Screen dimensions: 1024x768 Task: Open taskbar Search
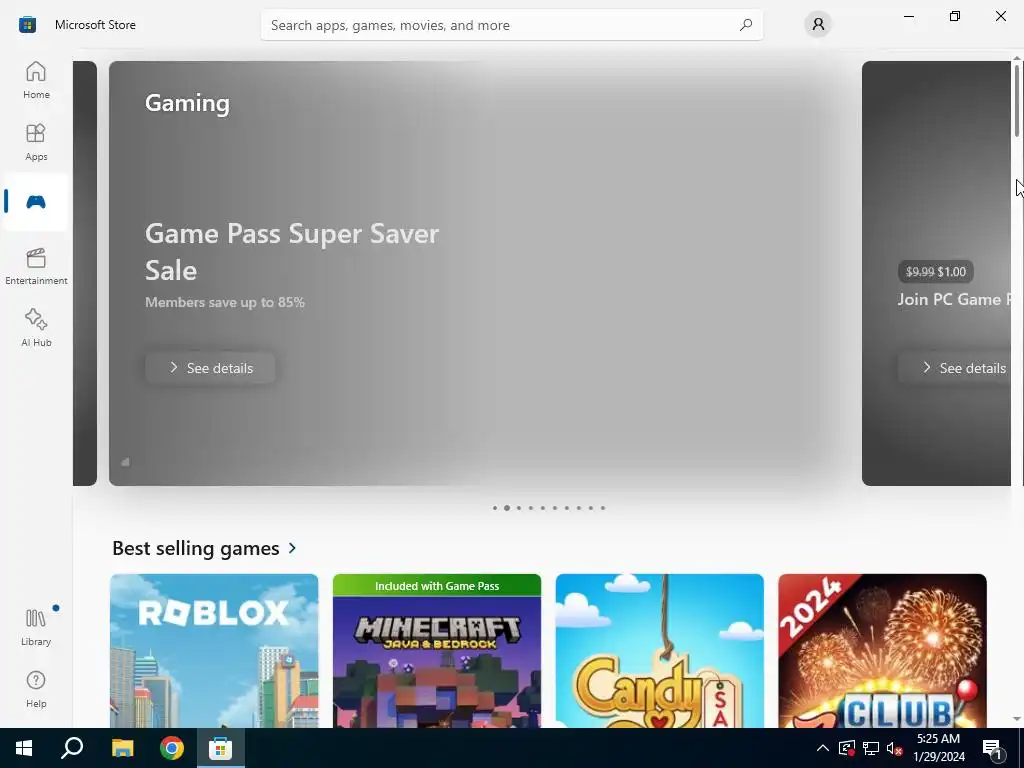coord(72,748)
